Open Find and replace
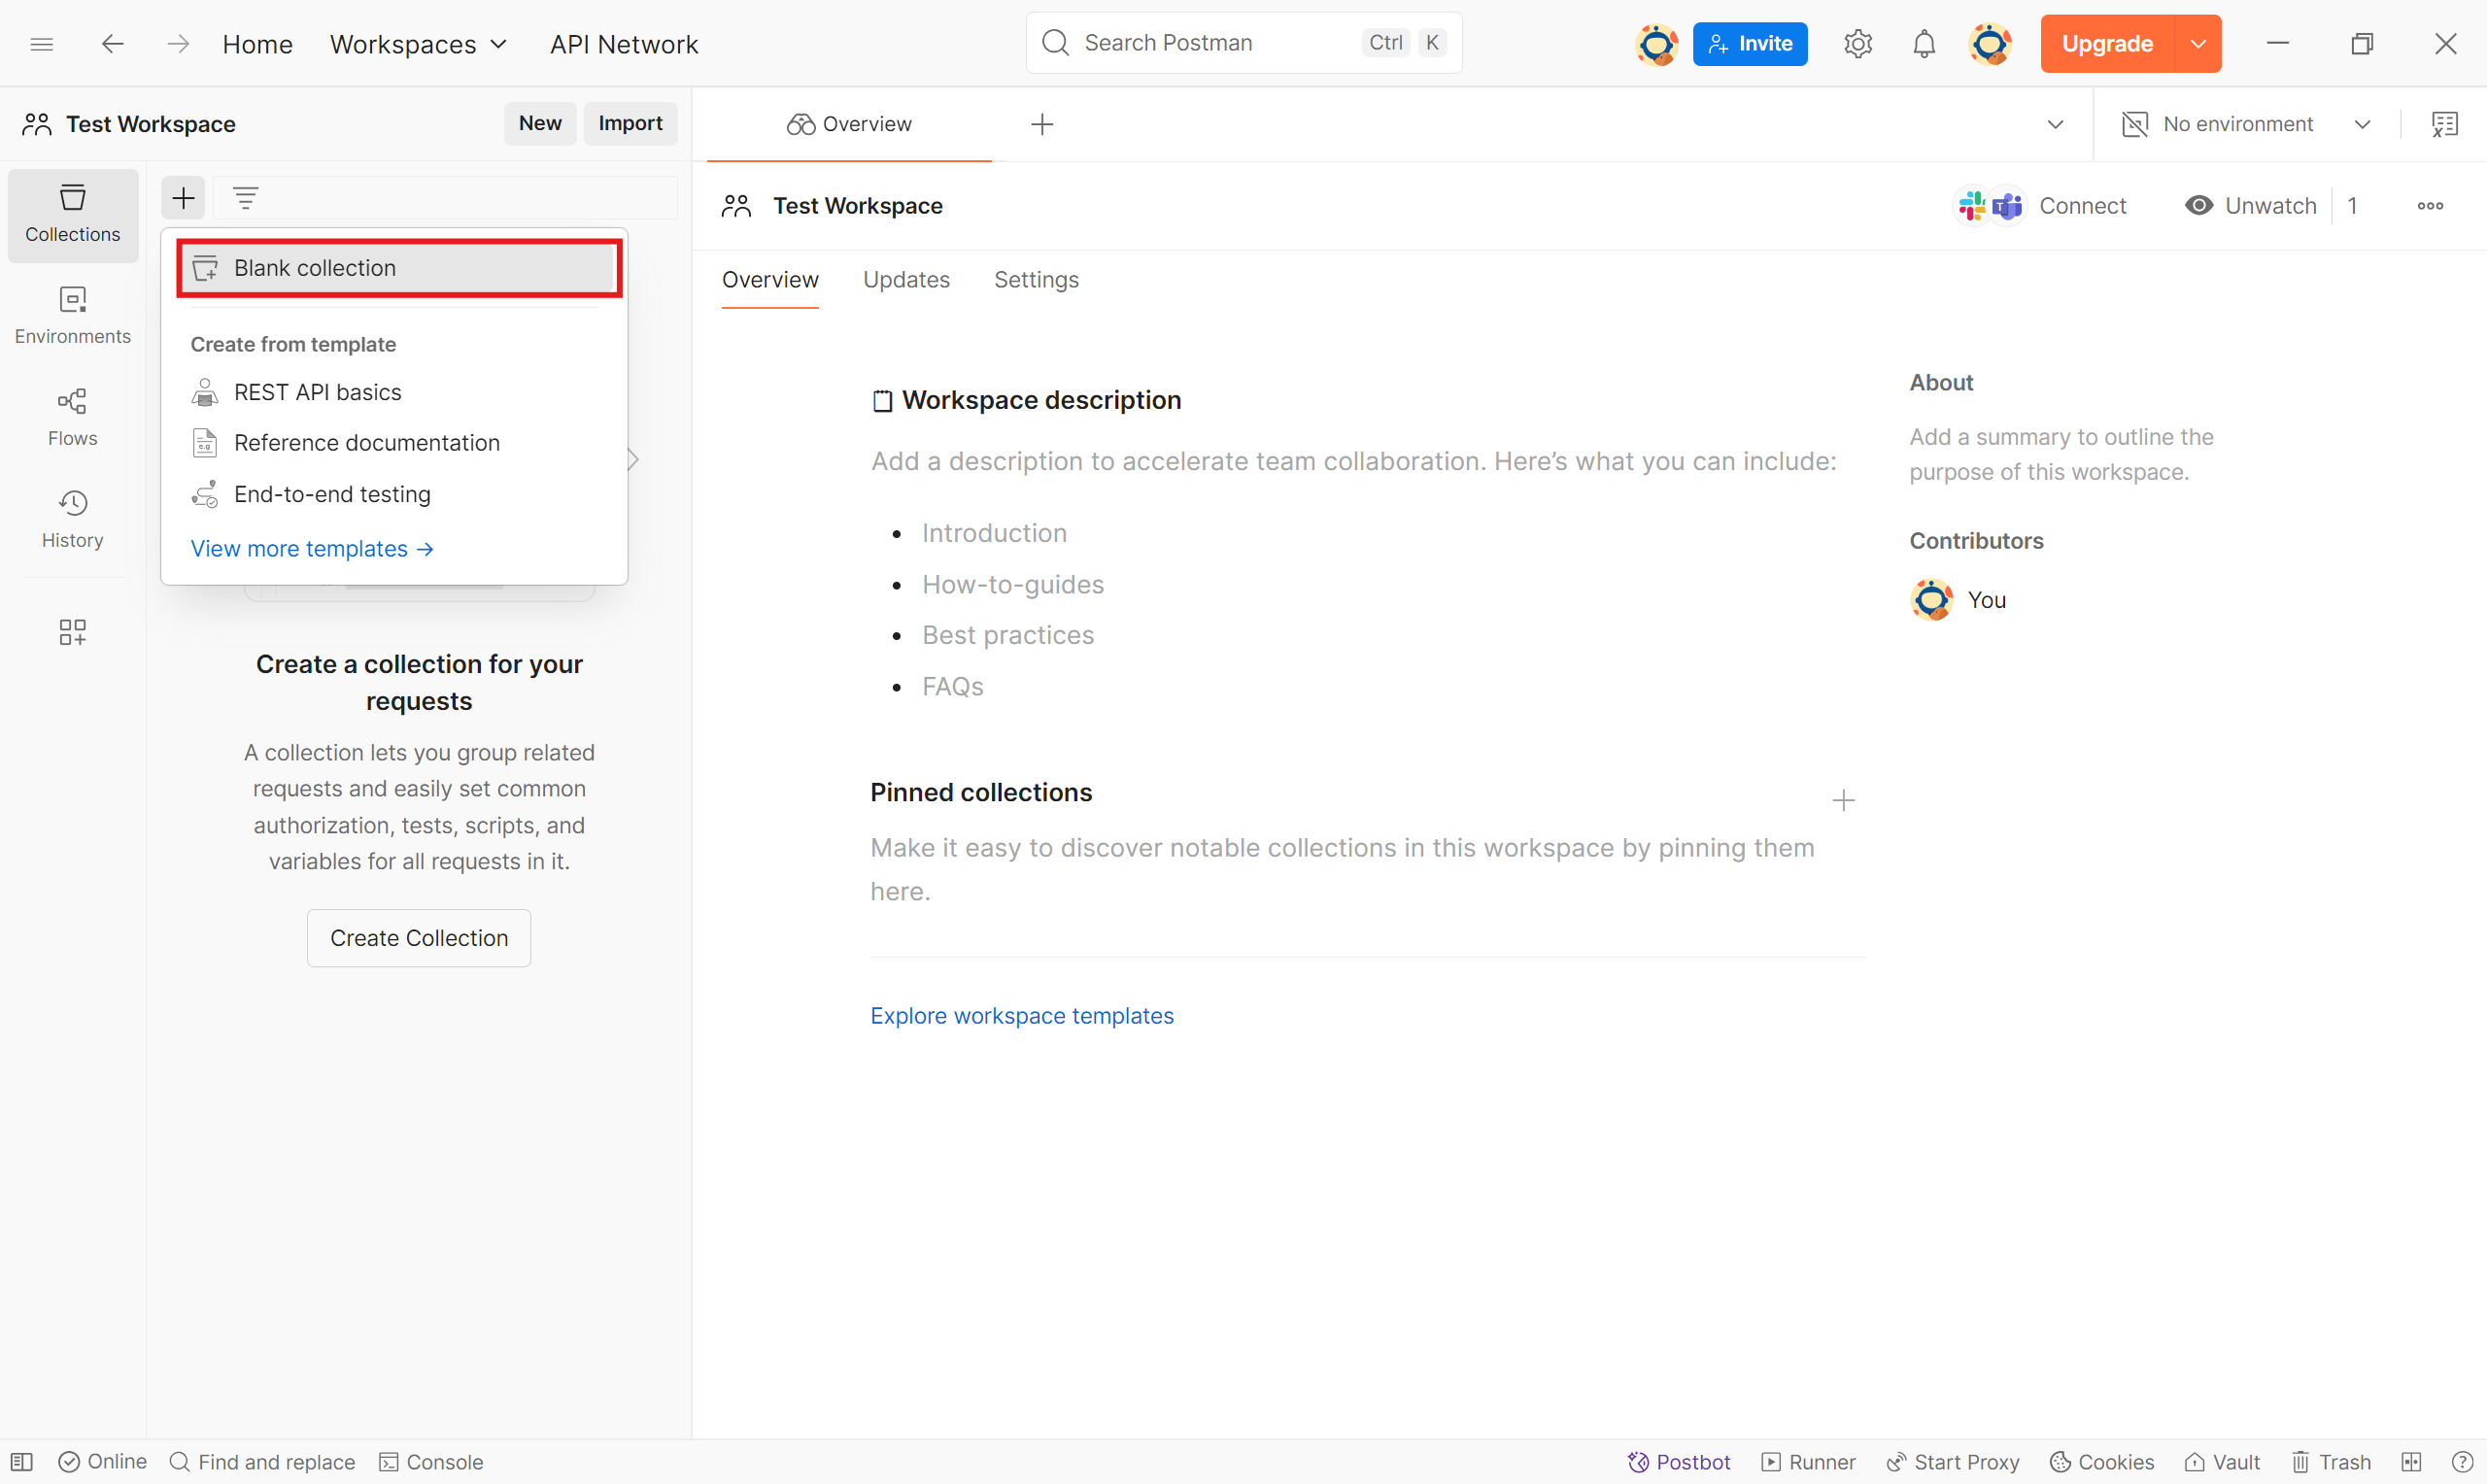The width and height of the screenshot is (2487, 1484). tap(262, 1462)
